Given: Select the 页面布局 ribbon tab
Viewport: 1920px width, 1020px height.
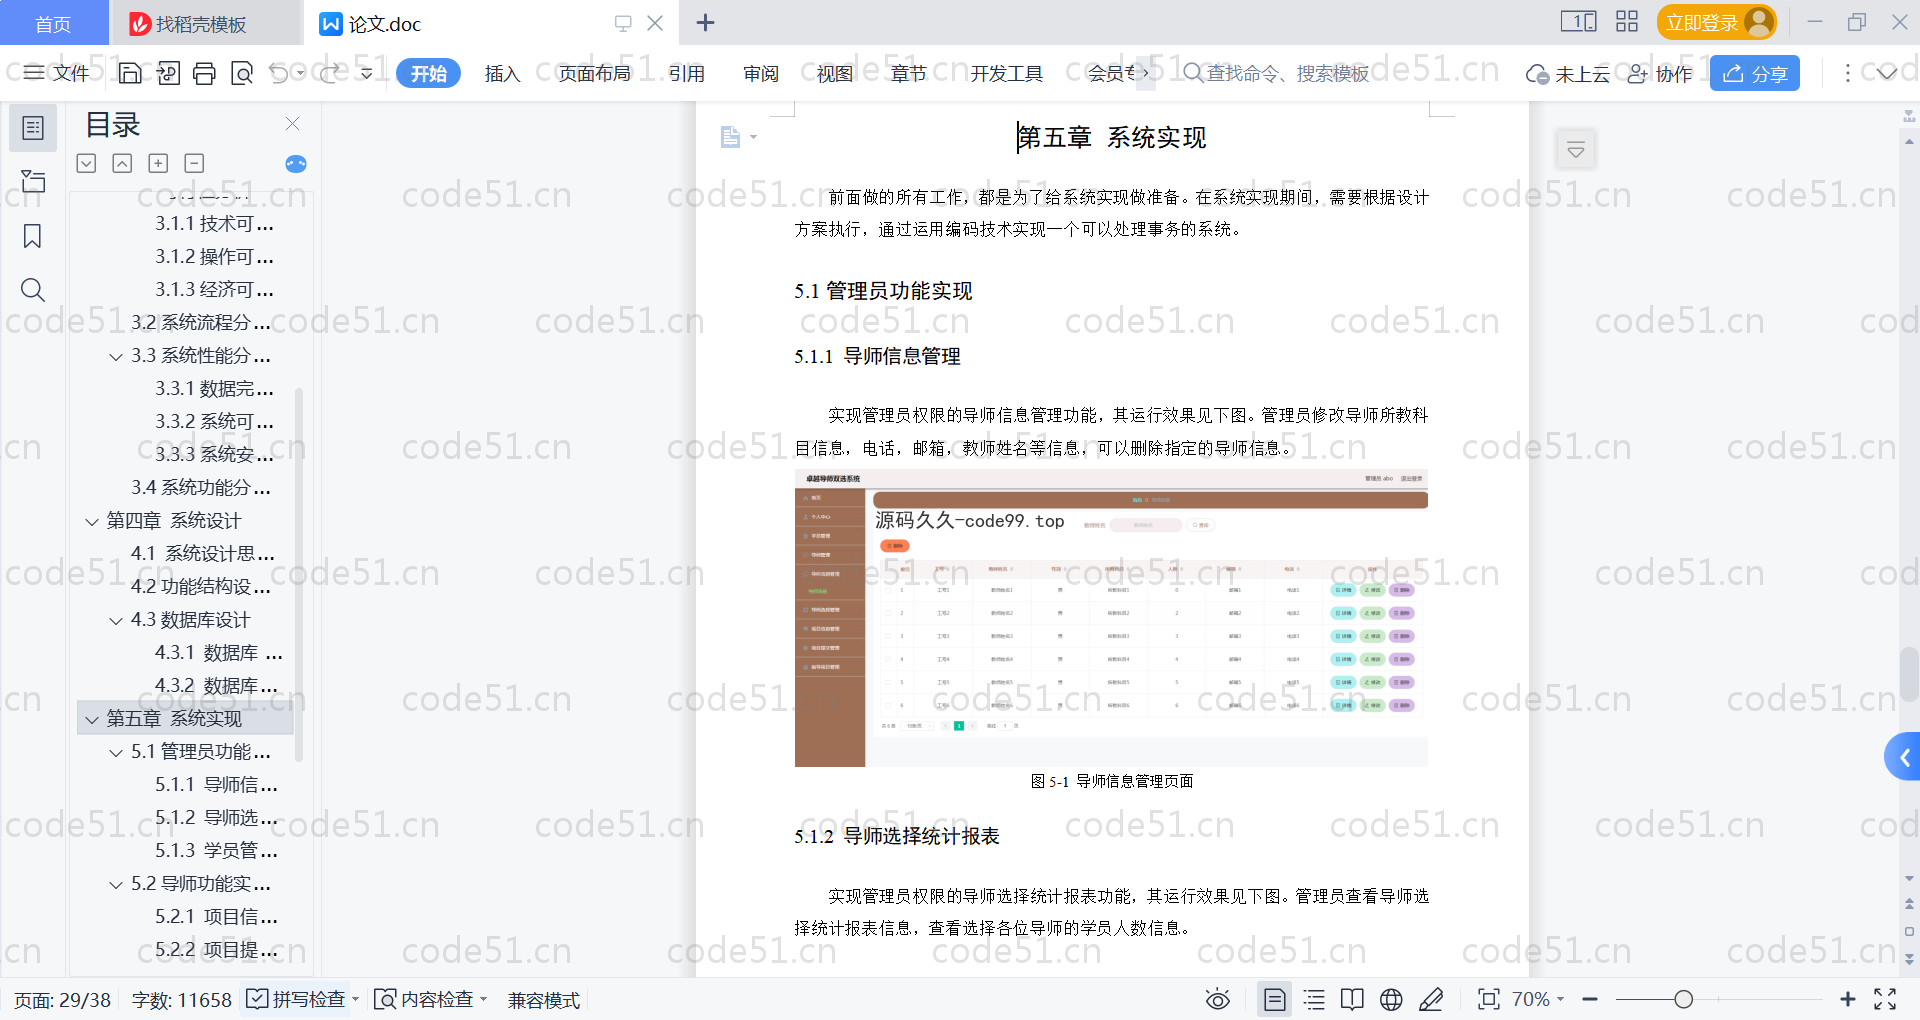Looking at the screenshot, I should coord(595,73).
